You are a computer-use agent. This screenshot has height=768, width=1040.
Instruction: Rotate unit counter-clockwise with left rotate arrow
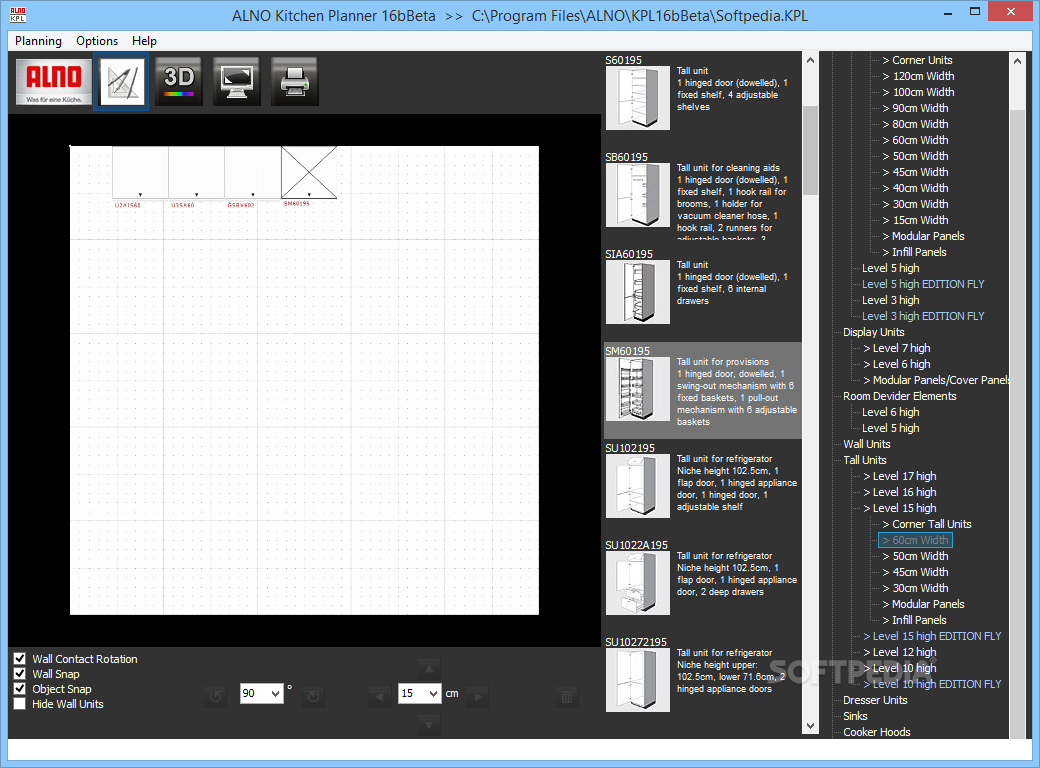point(215,696)
